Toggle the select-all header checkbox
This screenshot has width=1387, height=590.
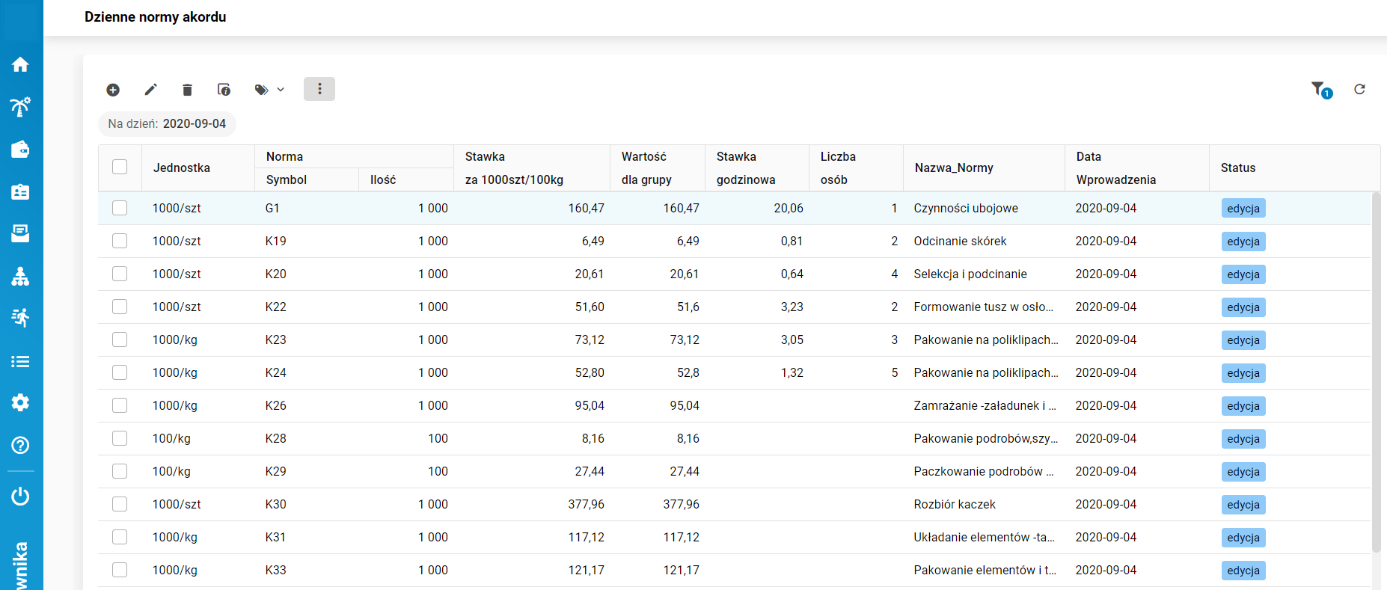click(x=120, y=167)
